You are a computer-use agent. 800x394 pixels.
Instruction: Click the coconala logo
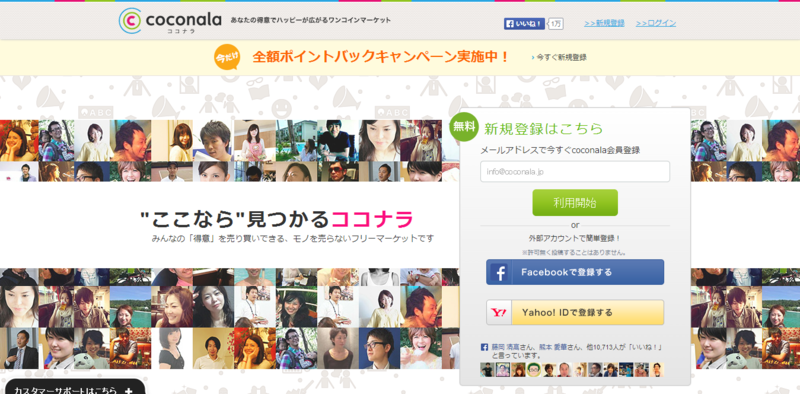click(x=170, y=21)
